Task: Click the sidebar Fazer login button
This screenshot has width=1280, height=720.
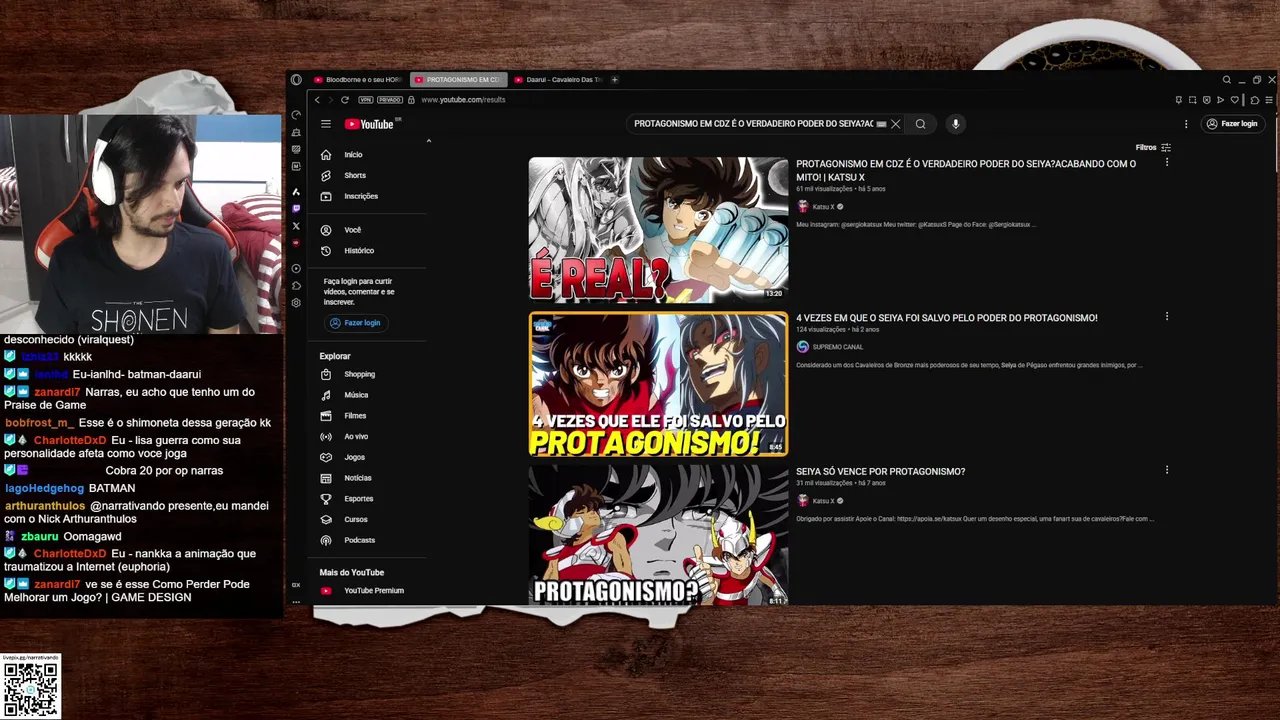Action: (x=355, y=323)
